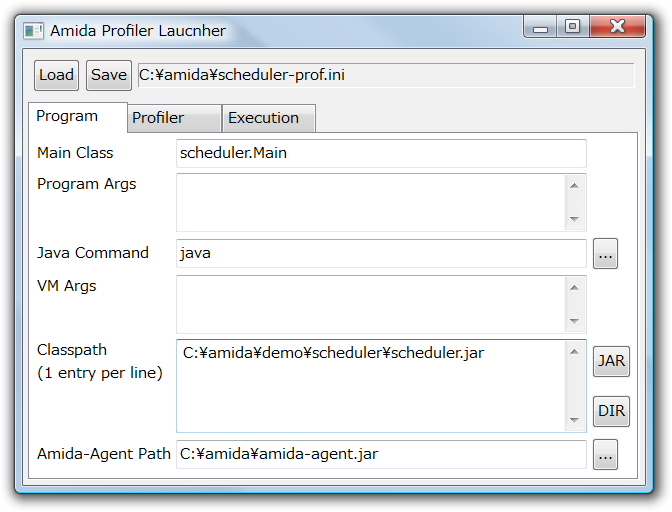
Task: Browse for Java command with ellipsis button
Action: click(605, 254)
